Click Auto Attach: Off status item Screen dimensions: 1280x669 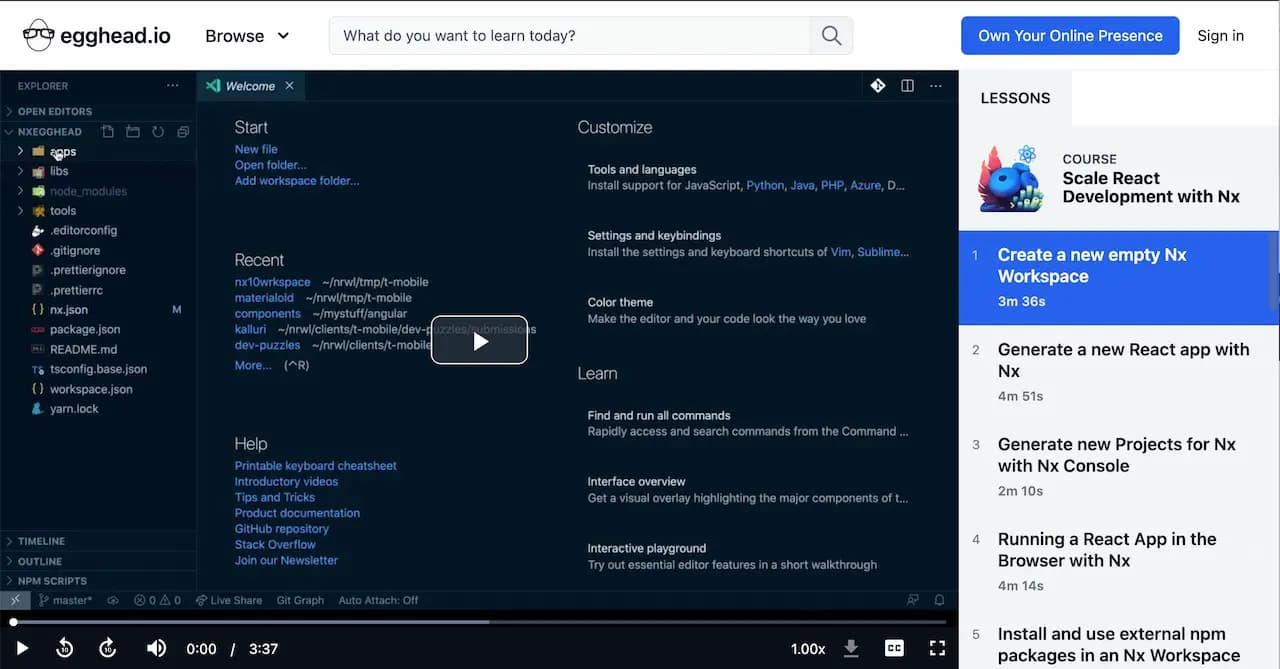click(378, 600)
